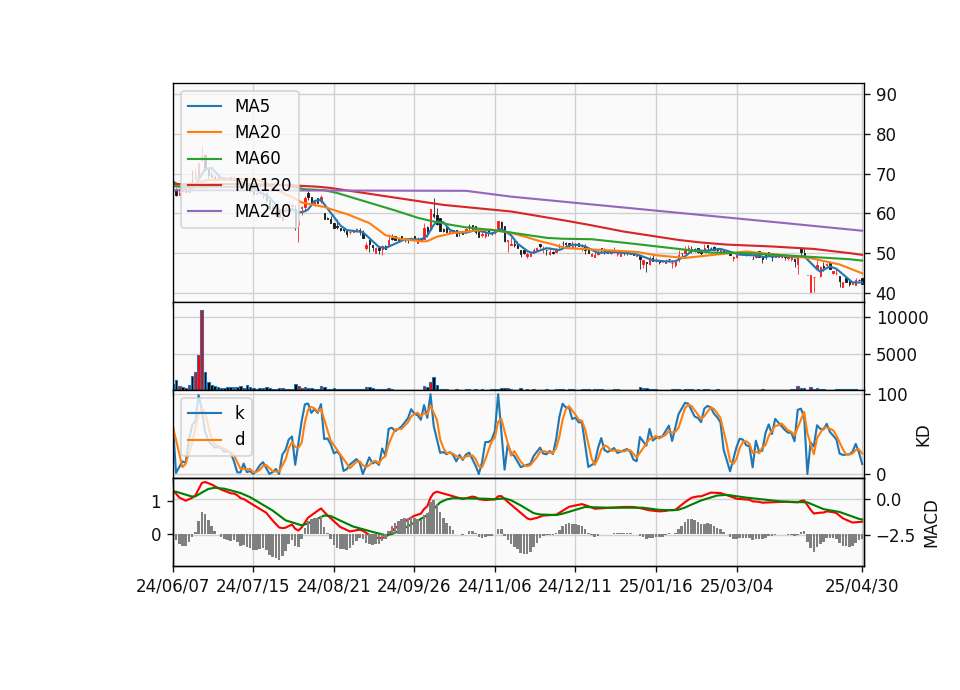Click the purple MA240 legend line sample
The height and width of the screenshot is (690, 960).
204,211
